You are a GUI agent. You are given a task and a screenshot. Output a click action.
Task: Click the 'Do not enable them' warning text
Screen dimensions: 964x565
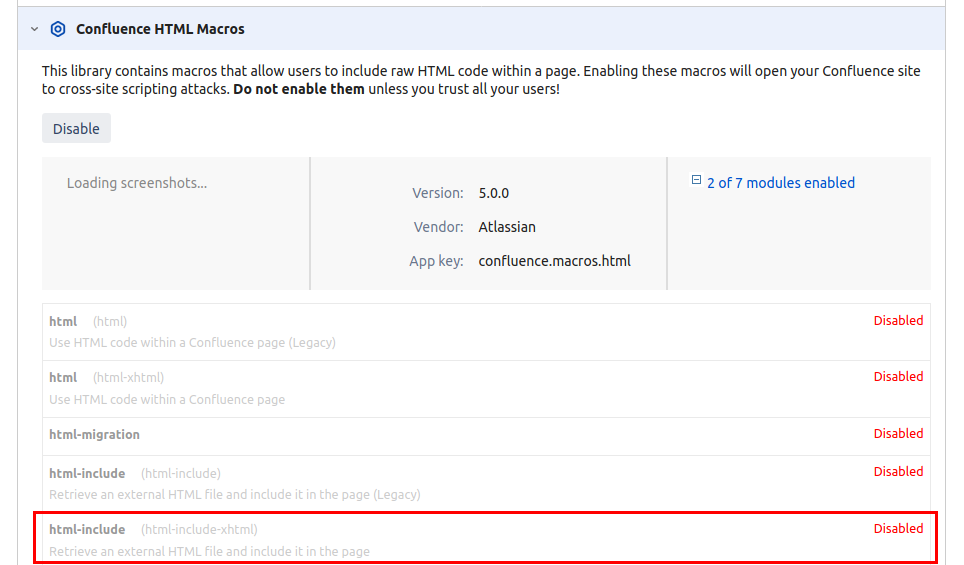(299, 89)
